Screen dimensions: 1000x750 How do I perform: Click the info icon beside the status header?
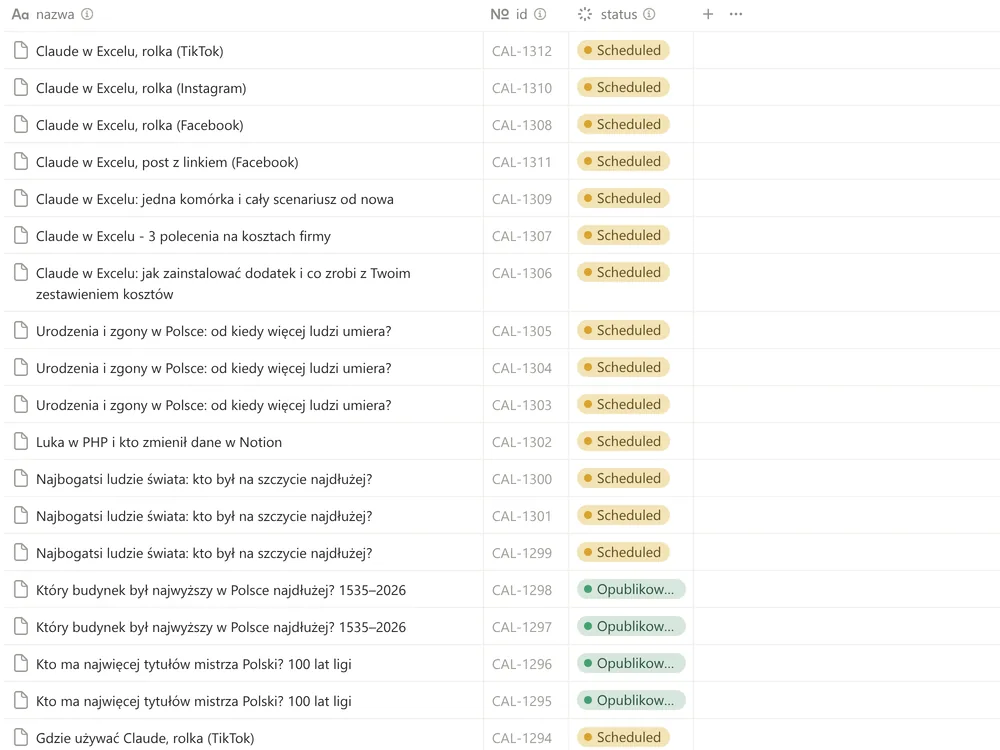coord(649,14)
